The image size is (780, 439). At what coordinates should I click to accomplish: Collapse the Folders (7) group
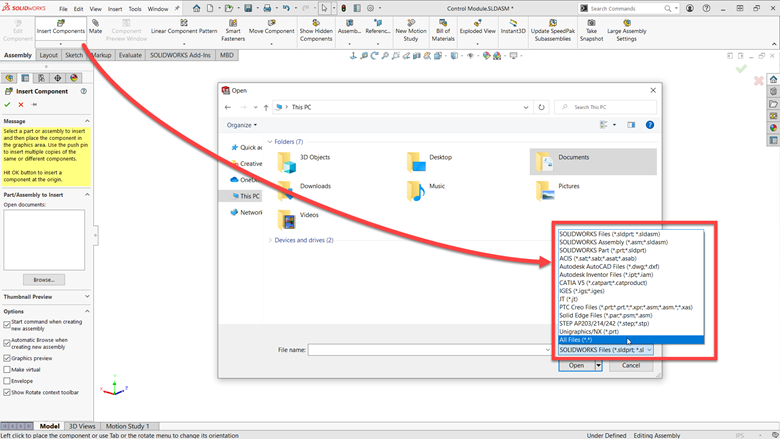(270, 142)
